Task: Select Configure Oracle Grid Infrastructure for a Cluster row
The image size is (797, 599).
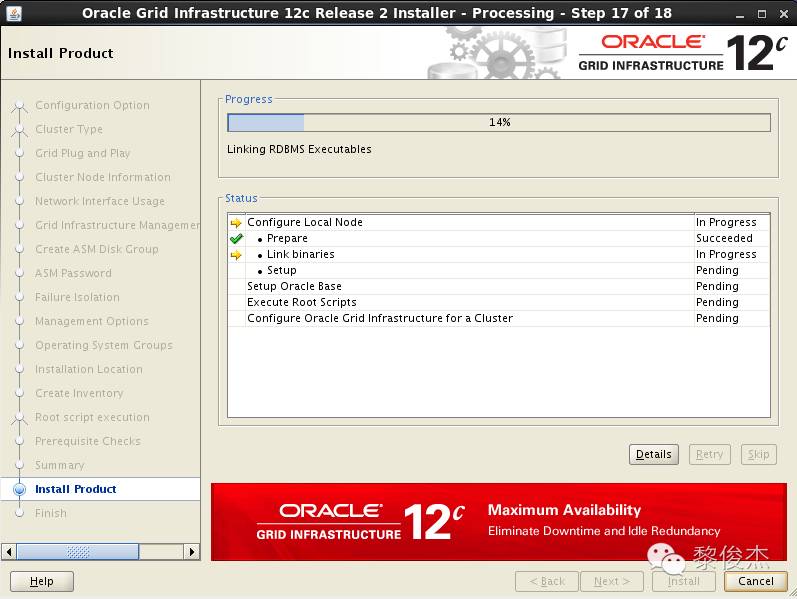Action: [x=499, y=318]
